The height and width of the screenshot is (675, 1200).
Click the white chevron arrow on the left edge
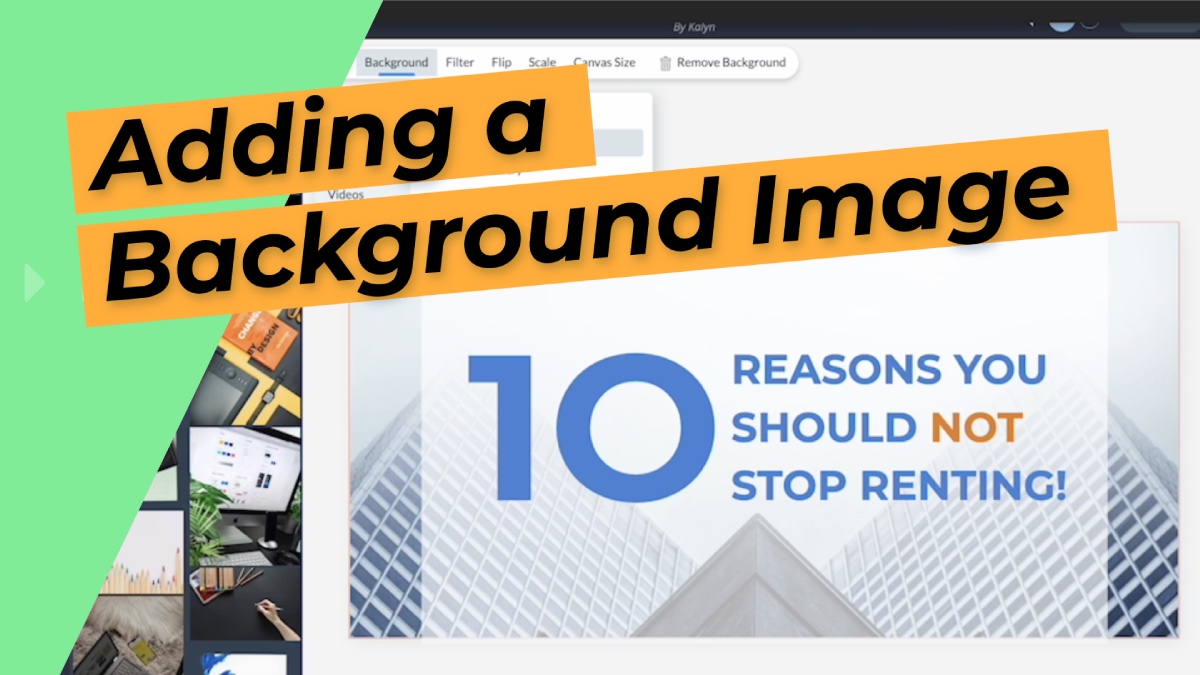tap(32, 283)
